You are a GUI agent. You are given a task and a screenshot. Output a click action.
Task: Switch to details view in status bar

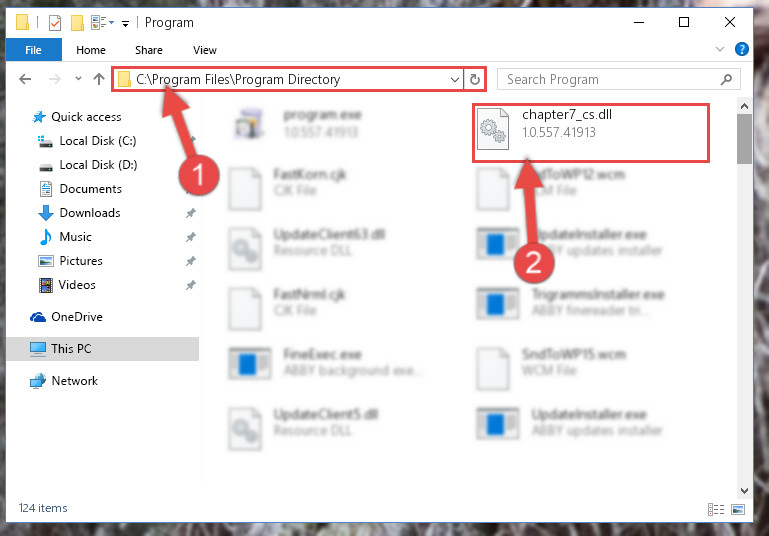pyautogui.click(x=716, y=510)
